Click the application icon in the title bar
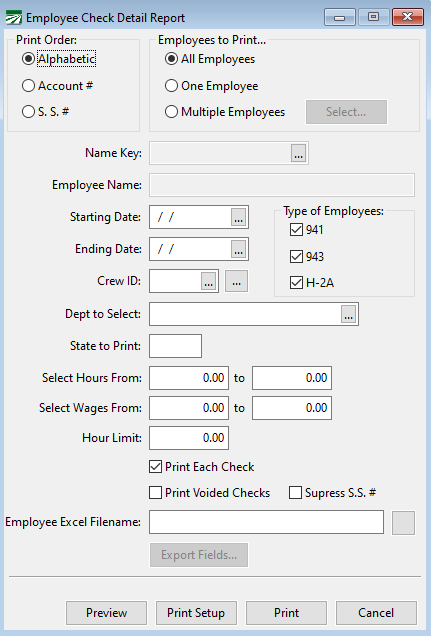Screen dimensions: 431x636 tap(14, 18)
